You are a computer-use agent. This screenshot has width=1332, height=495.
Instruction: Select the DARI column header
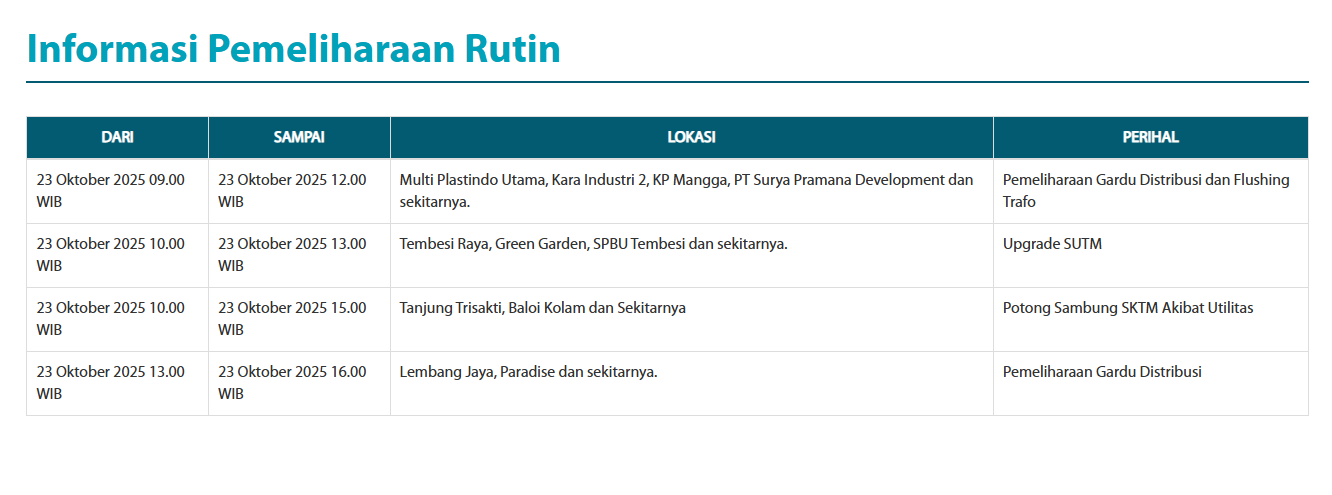click(117, 137)
